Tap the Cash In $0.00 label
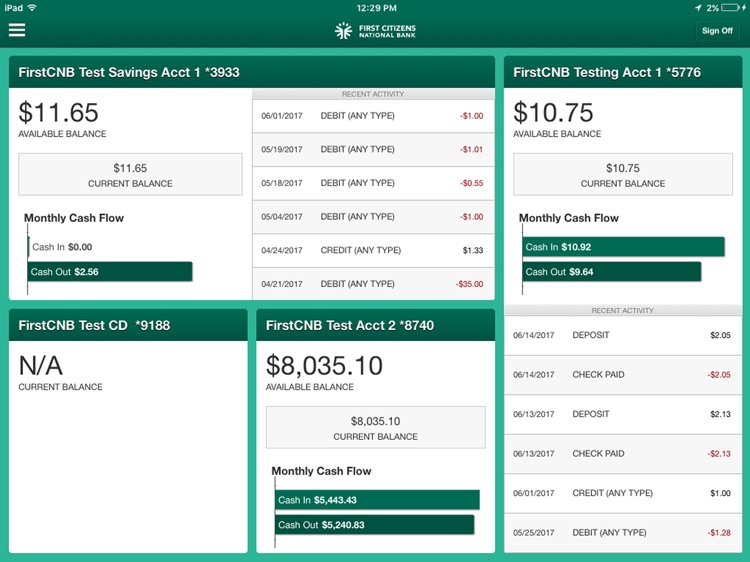The image size is (750, 562). [62, 247]
